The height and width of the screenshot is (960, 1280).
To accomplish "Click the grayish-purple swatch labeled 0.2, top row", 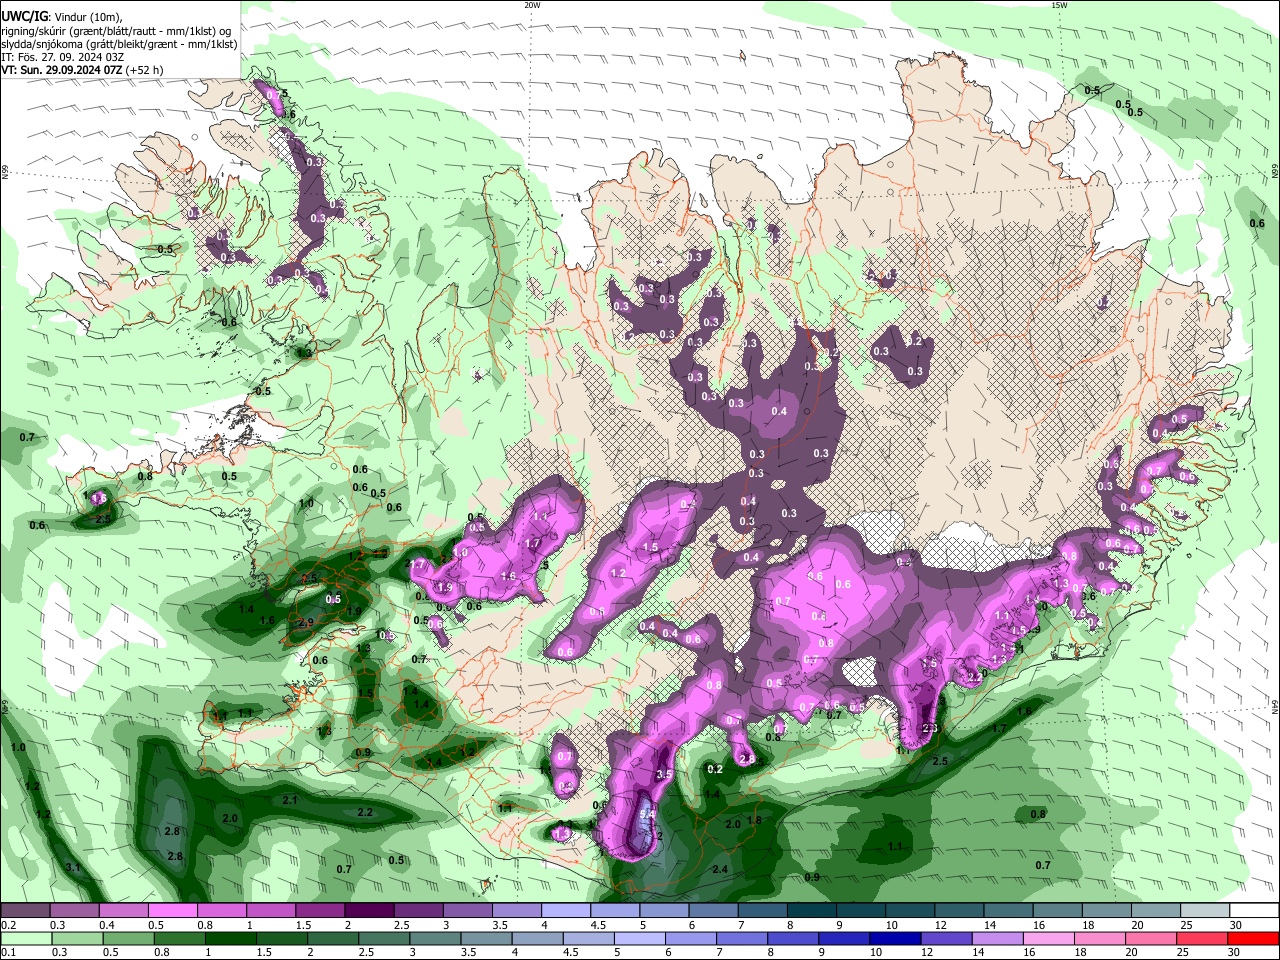I will tap(25, 911).
